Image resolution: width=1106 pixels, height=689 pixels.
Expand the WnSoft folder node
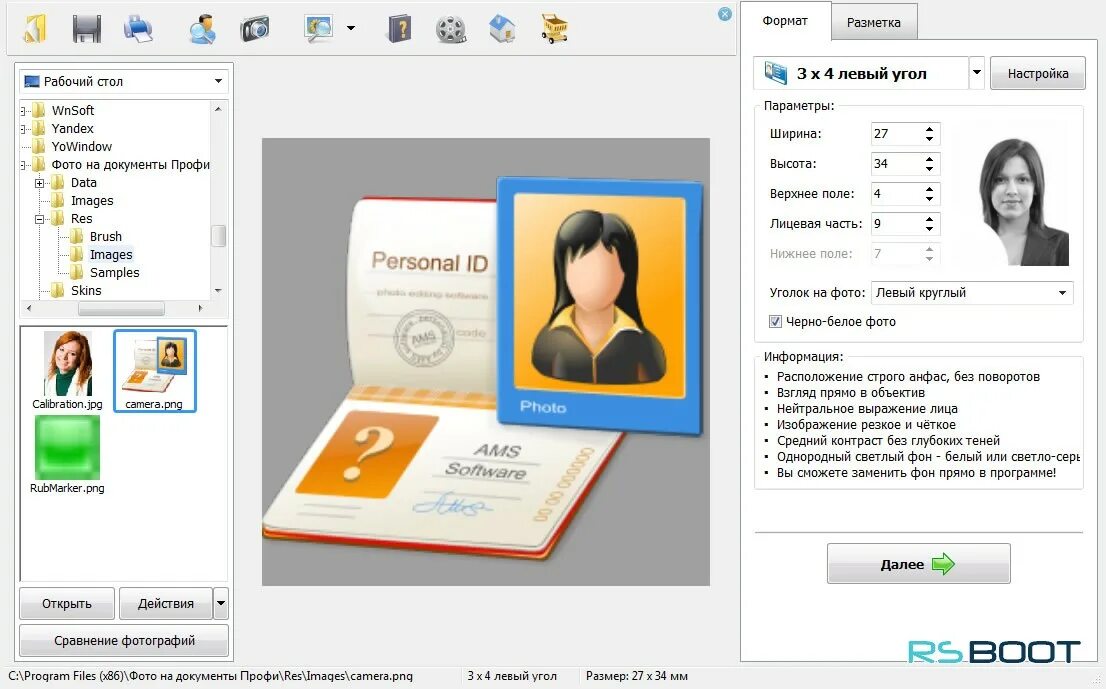(23, 110)
